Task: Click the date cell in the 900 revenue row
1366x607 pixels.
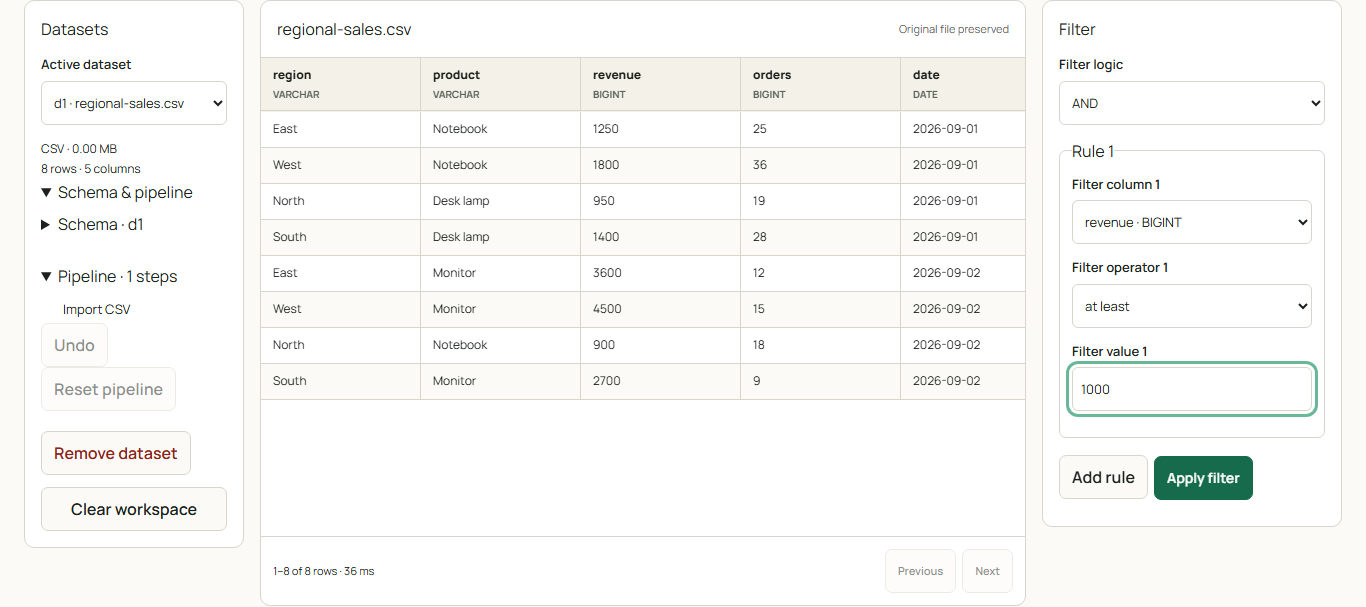Action: click(963, 345)
